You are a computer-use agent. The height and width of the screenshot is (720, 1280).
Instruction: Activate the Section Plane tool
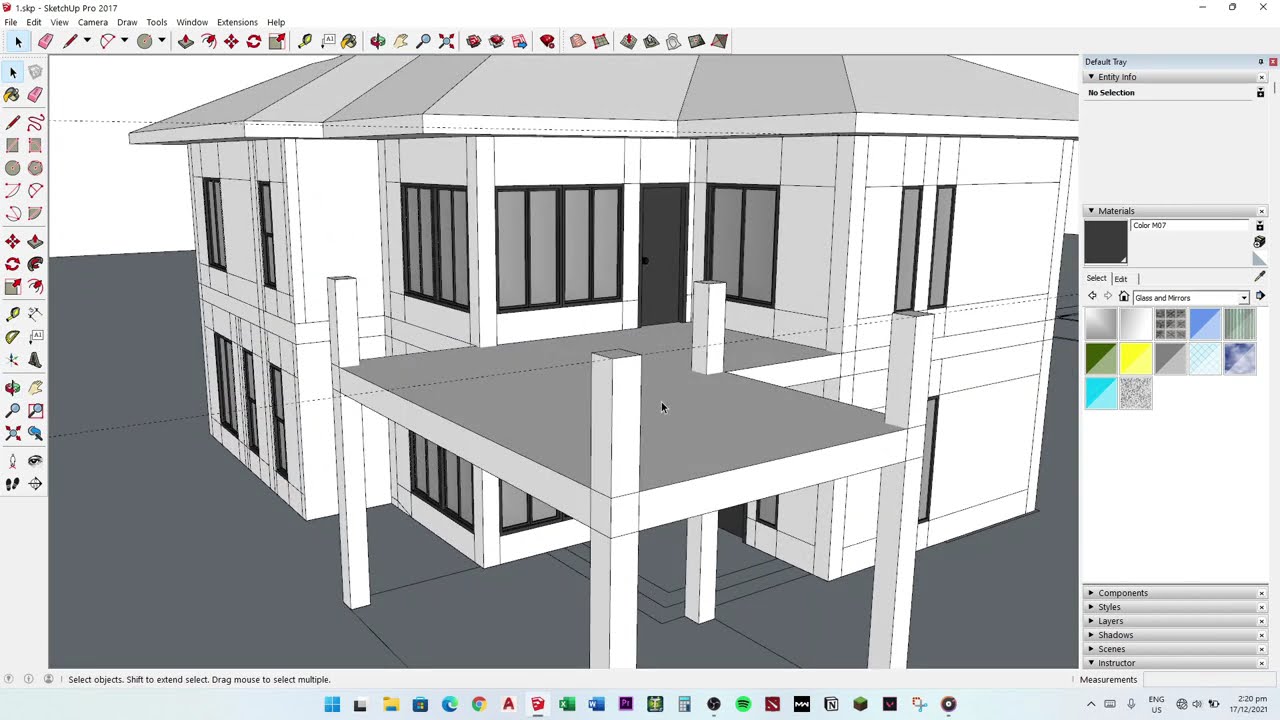pyautogui.click(x=35, y=484)
